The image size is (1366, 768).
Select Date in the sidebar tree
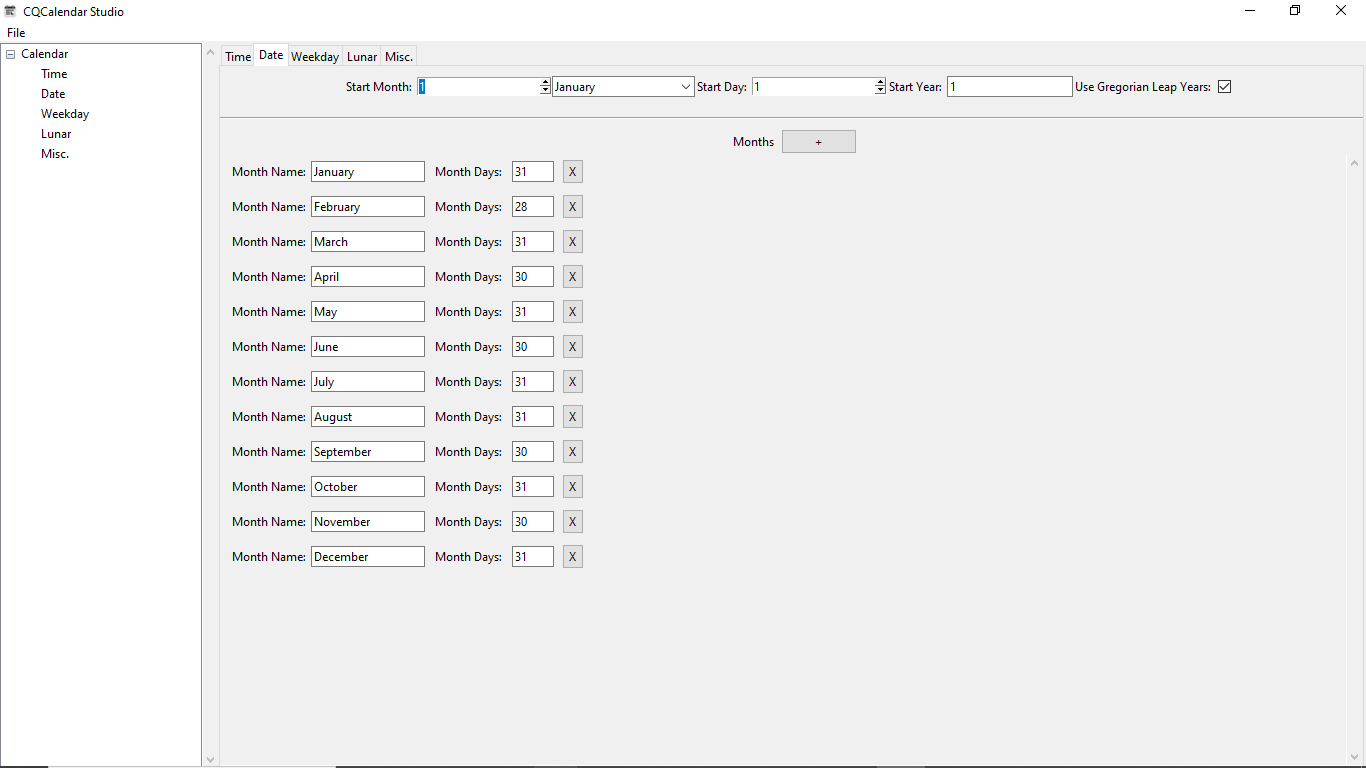53,94
